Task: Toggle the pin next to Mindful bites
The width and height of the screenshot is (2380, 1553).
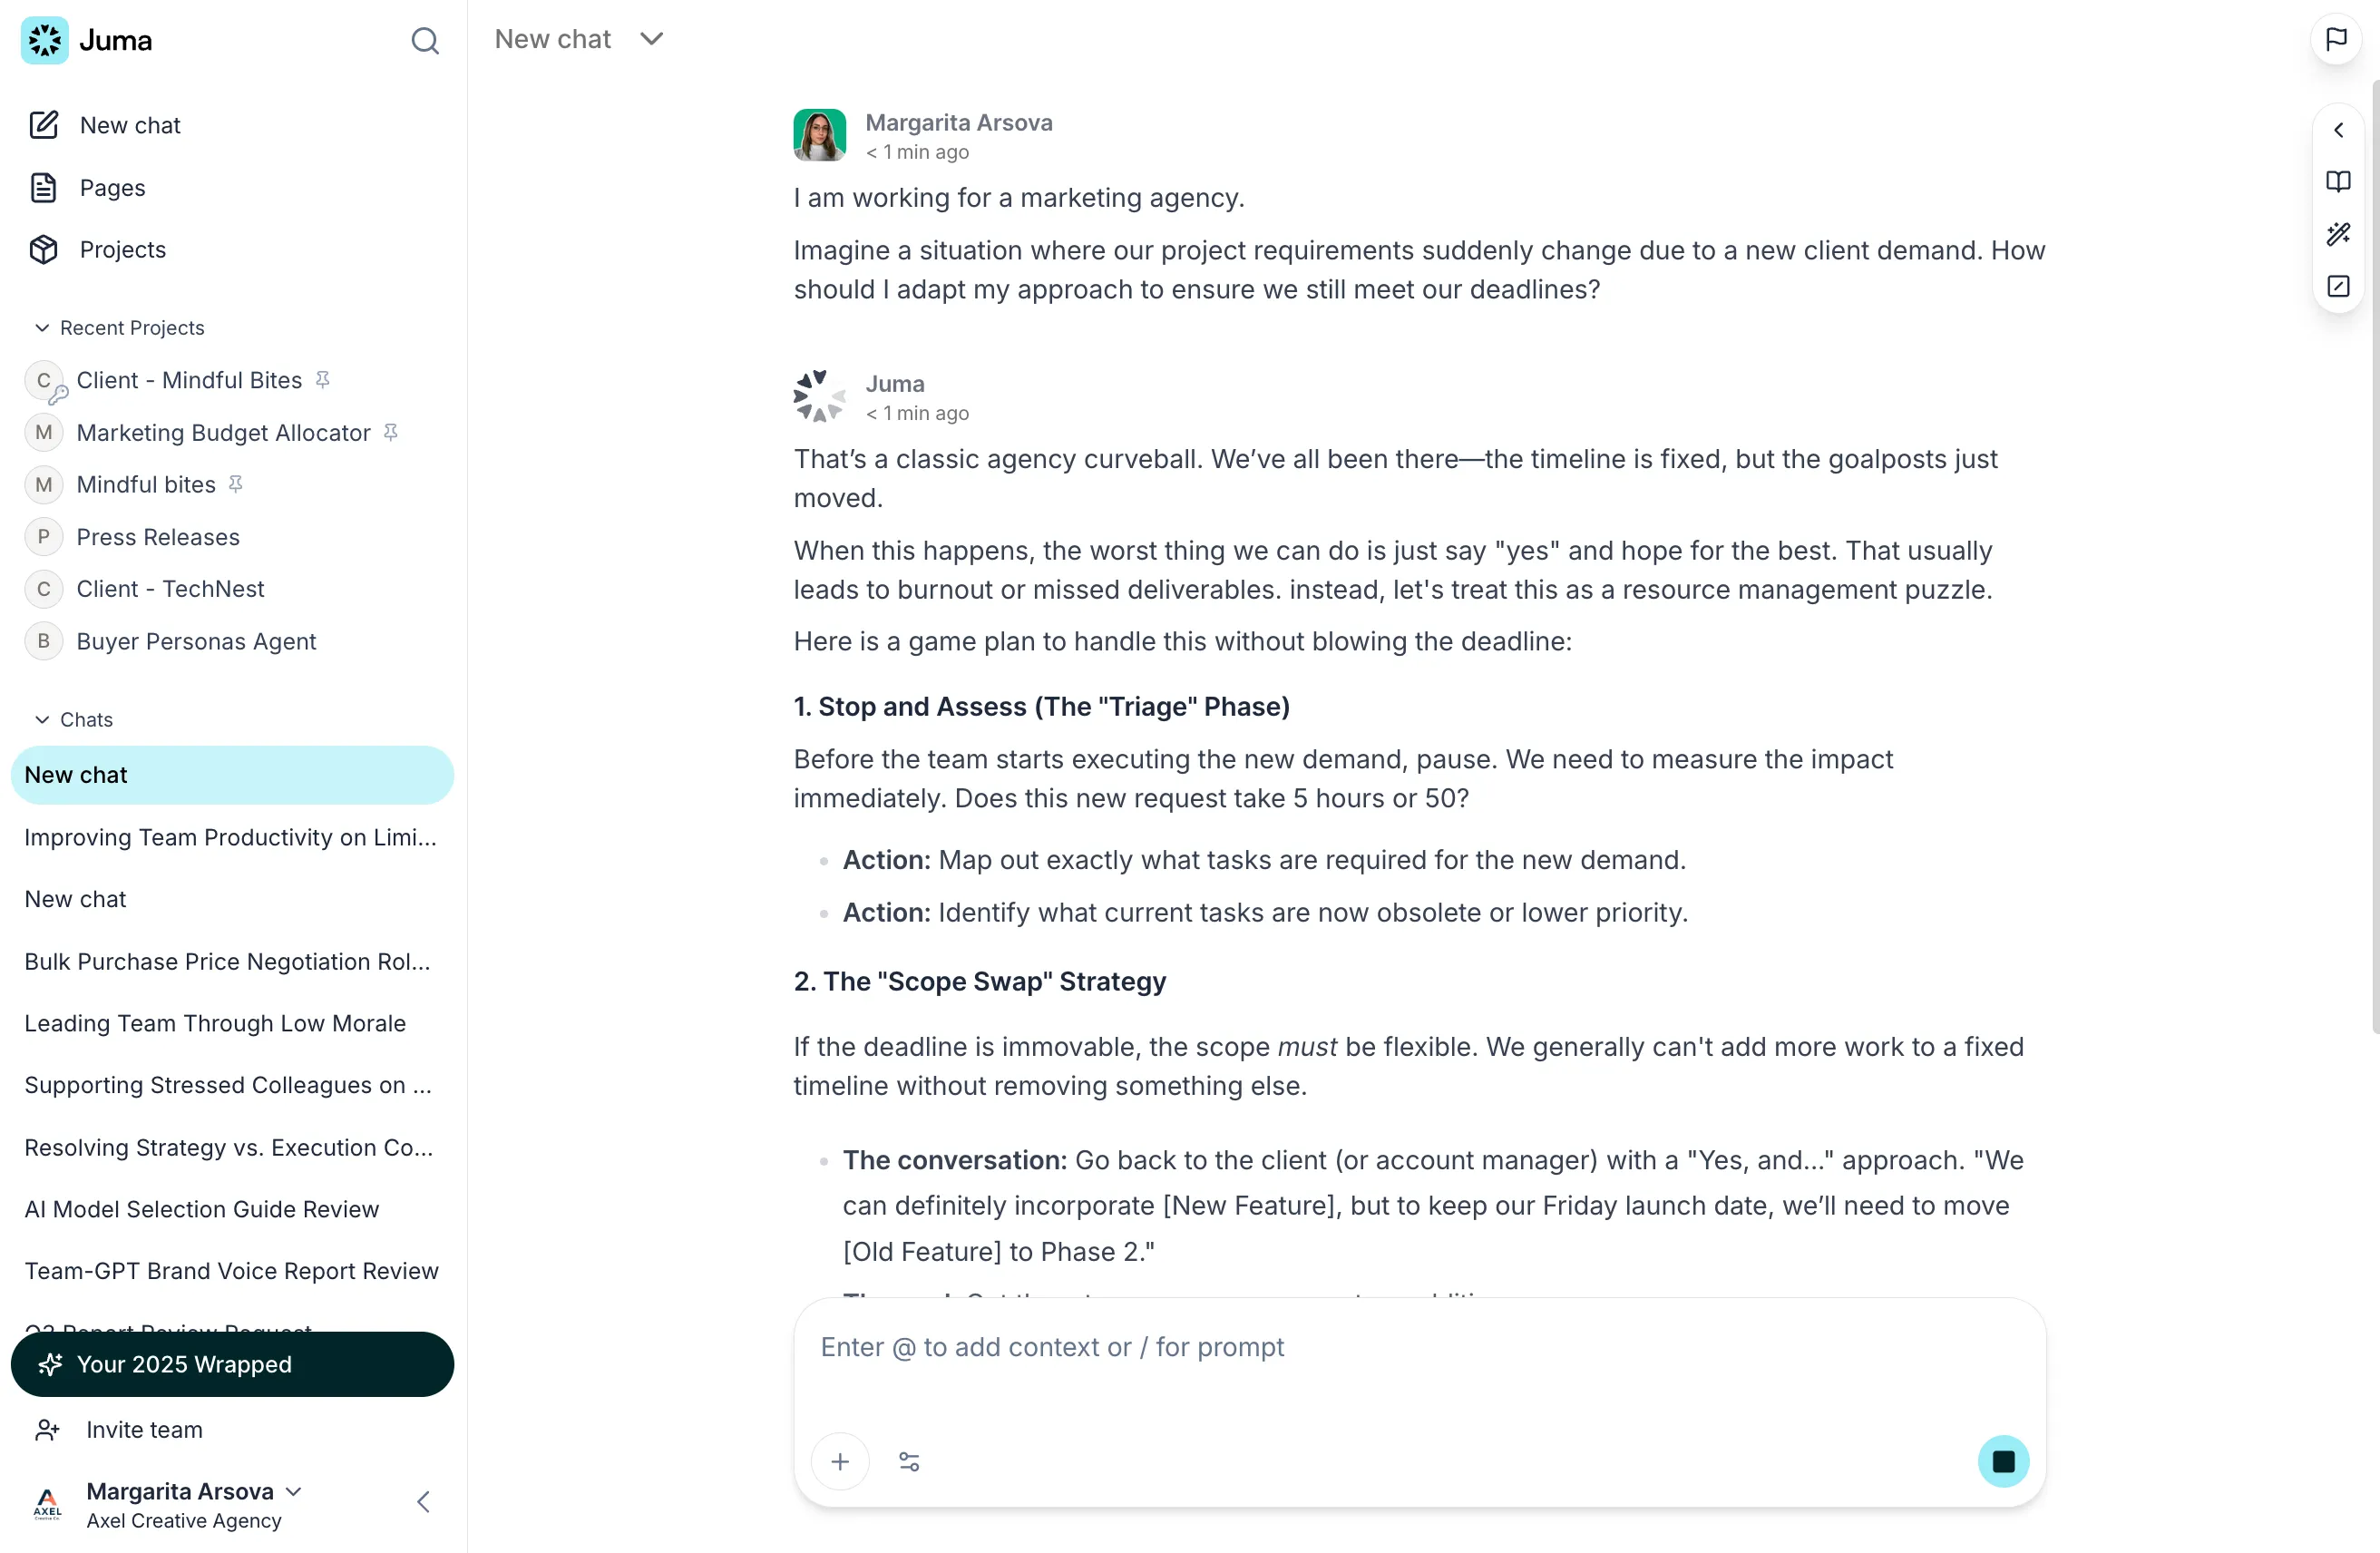Action: [x=236, y=484]
